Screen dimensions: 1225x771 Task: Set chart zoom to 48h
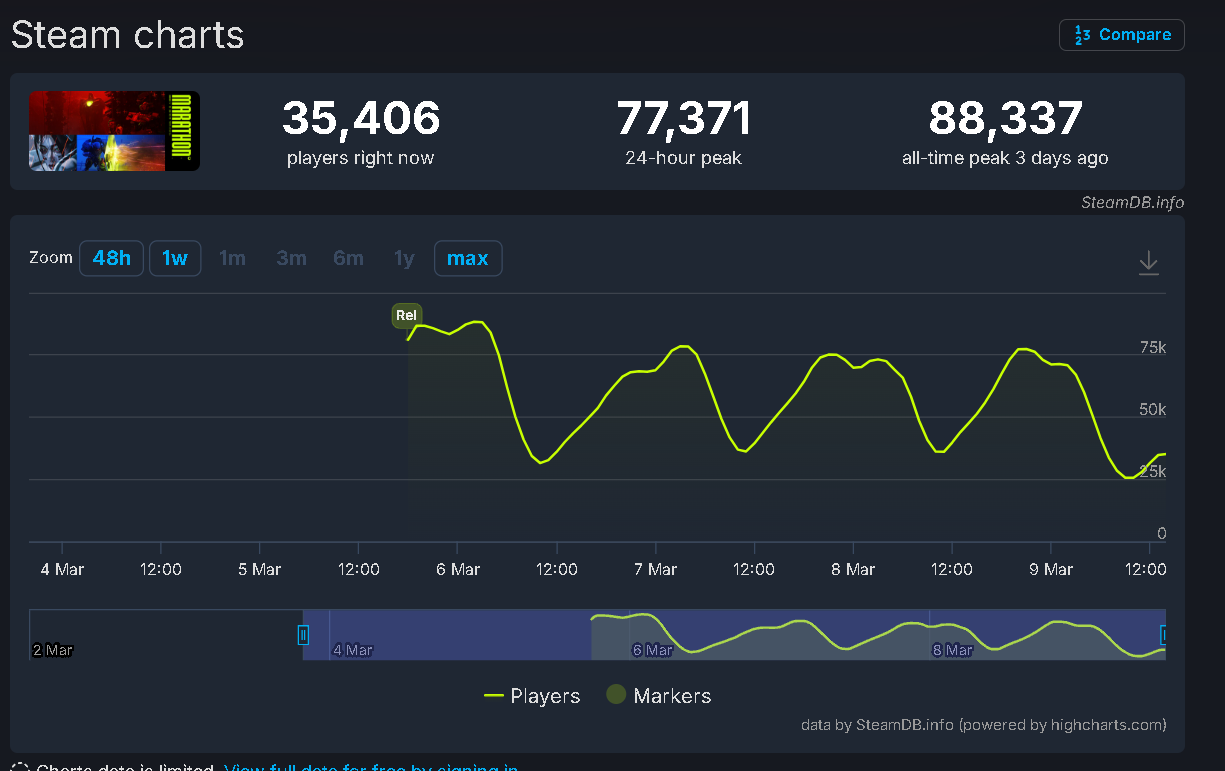click(112, 258)
